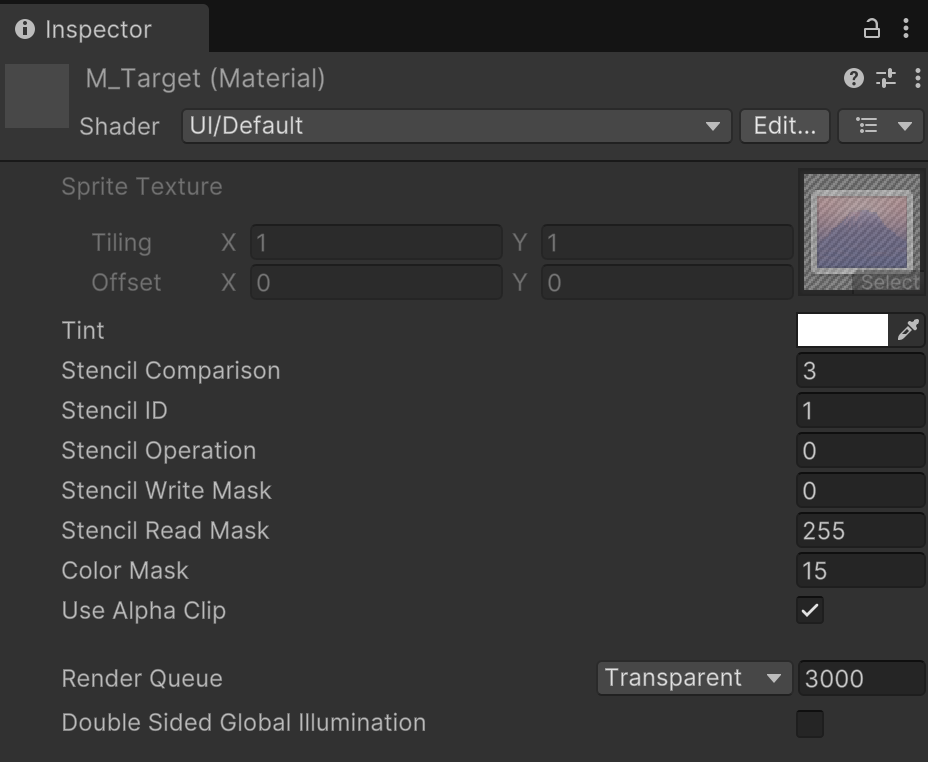Click the Stencil Read Mask 255 field
This screenshot has height=762, width=928.
point(861,531)
